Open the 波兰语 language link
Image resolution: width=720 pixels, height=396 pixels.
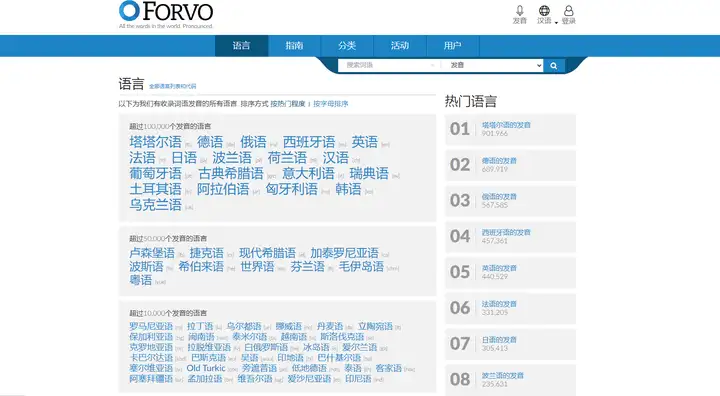[x=232, y=158]
